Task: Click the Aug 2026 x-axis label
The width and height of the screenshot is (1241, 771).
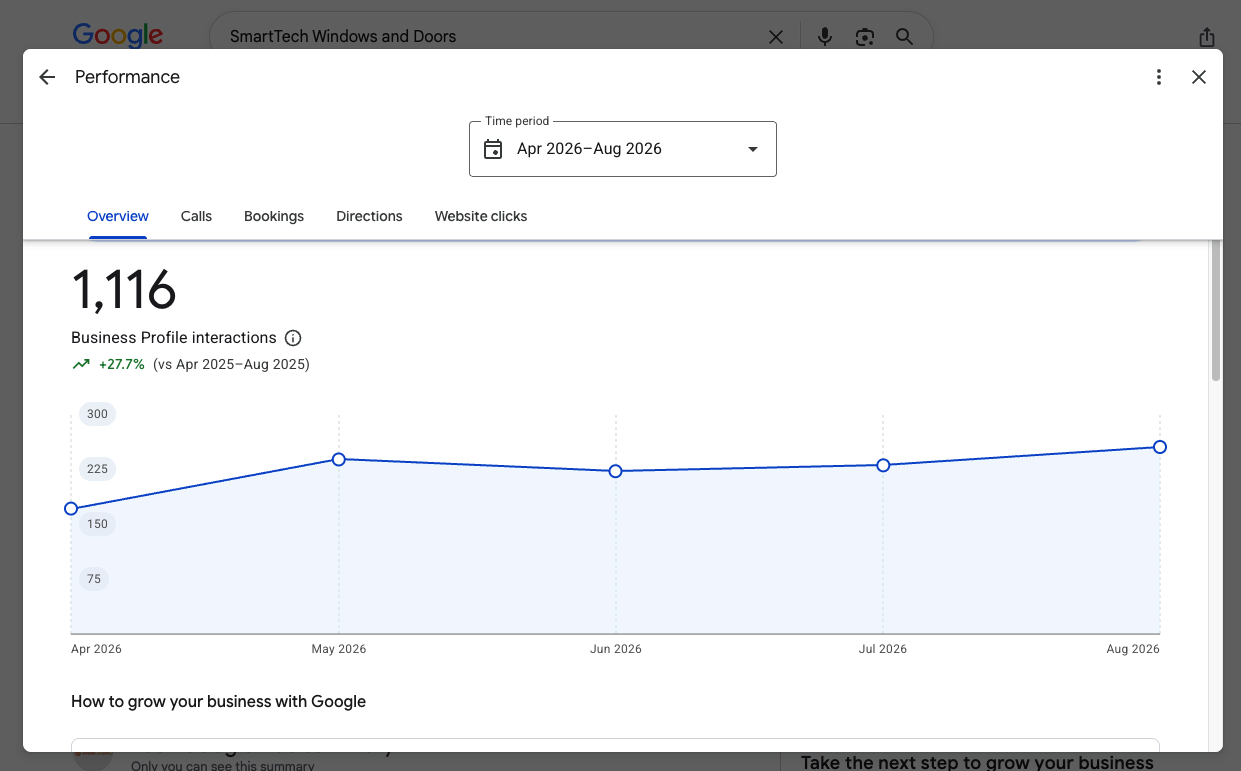Action: (x=1132, y=649)
